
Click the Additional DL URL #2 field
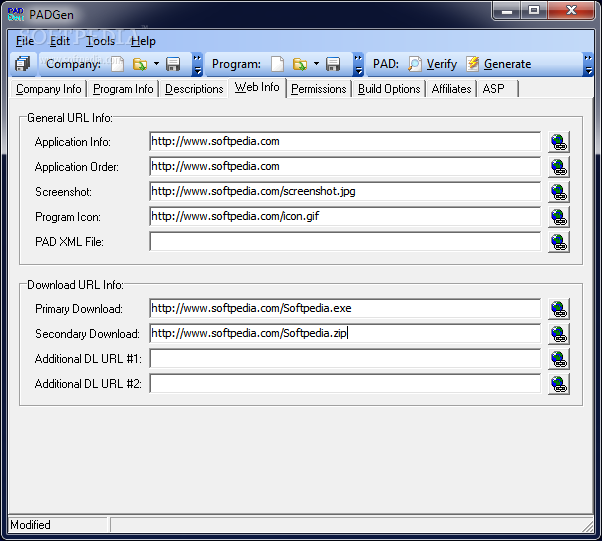(x=345, y=384)
